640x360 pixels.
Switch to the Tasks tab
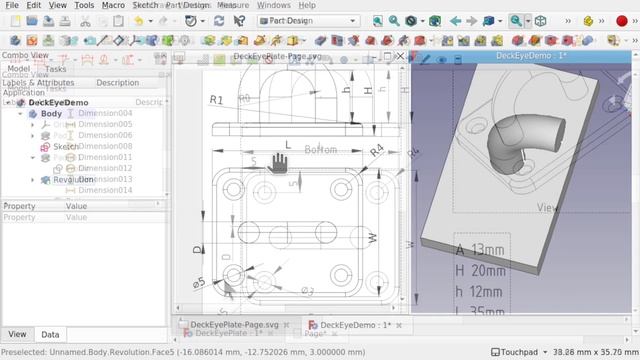56,69
